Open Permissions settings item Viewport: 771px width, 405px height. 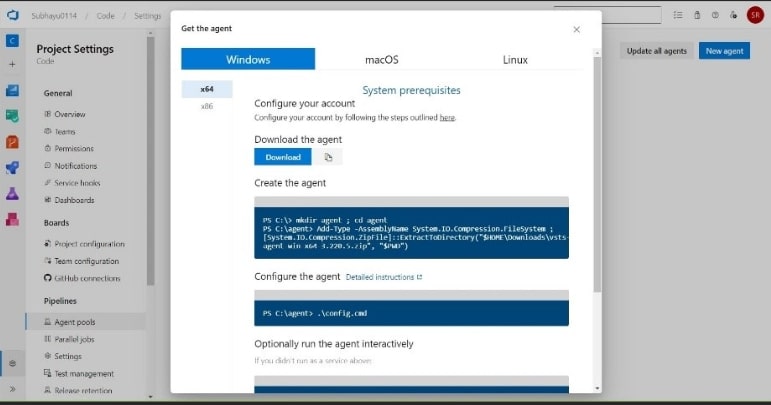click(74, 148)
